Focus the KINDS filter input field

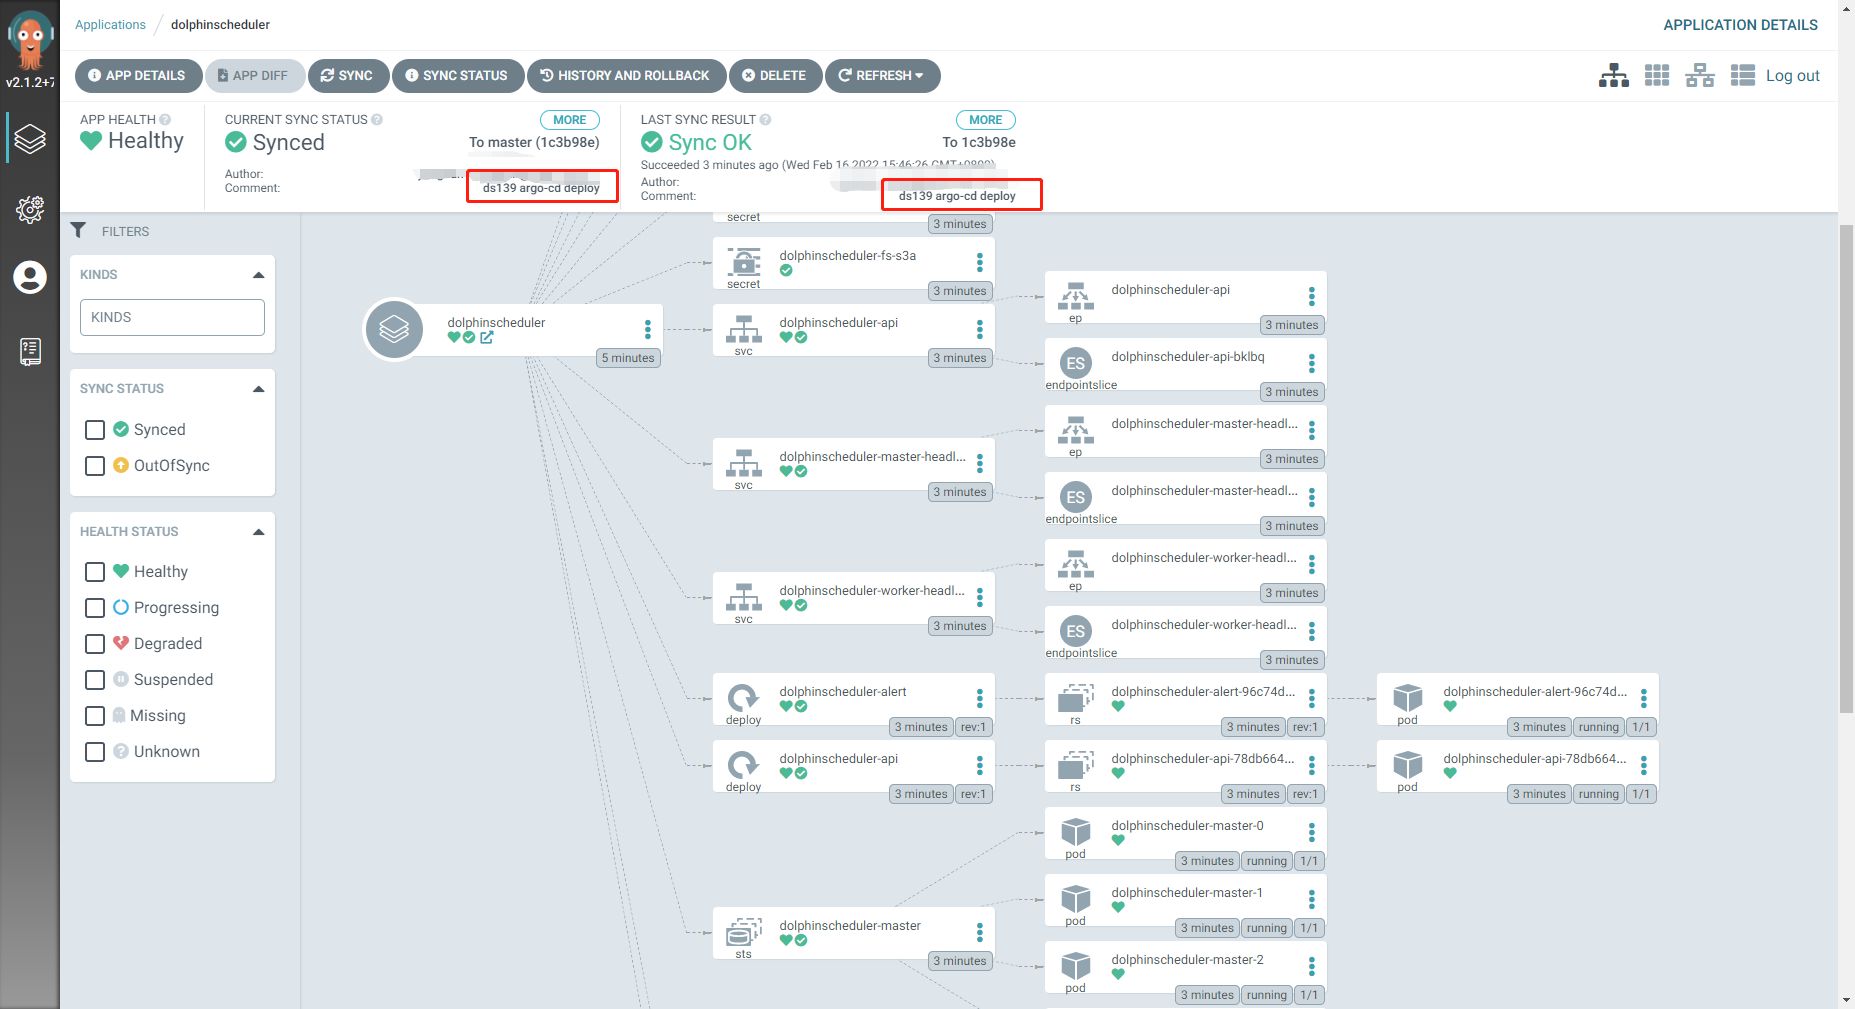pyautogui.click(x=172, y=318)
